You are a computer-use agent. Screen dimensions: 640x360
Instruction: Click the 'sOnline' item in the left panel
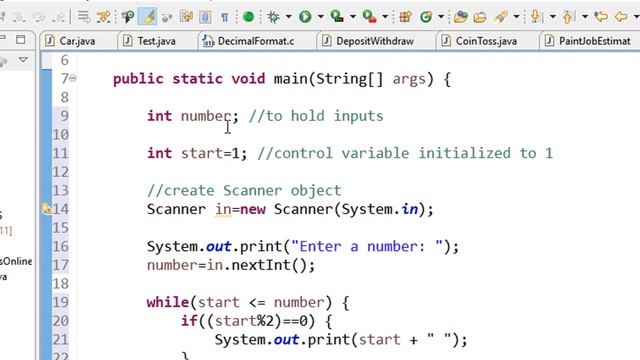[16, 261]
